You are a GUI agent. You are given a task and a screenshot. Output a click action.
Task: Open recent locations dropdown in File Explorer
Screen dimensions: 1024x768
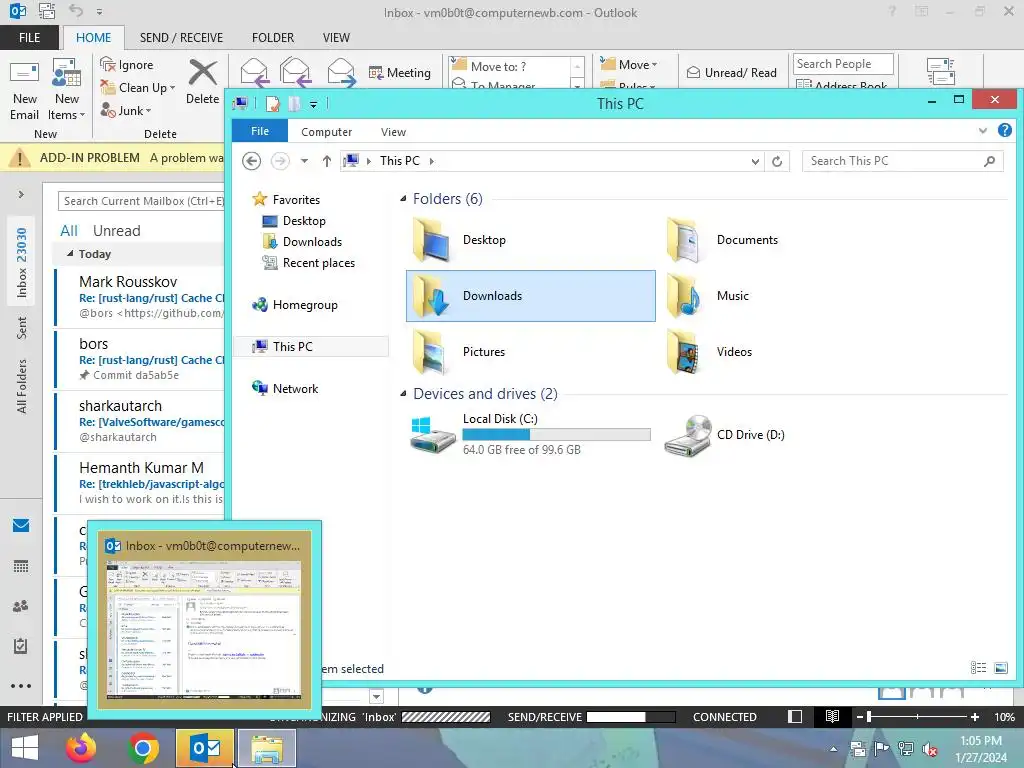click(x=304, y=161)
